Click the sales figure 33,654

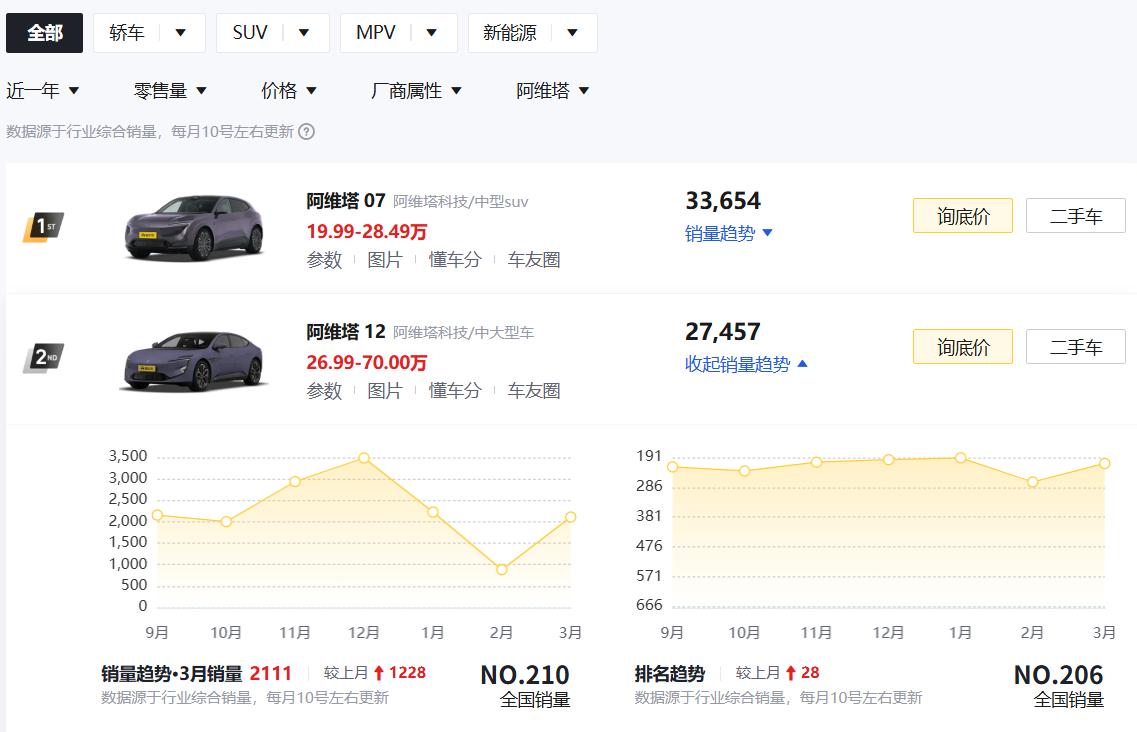pos(723,200)
